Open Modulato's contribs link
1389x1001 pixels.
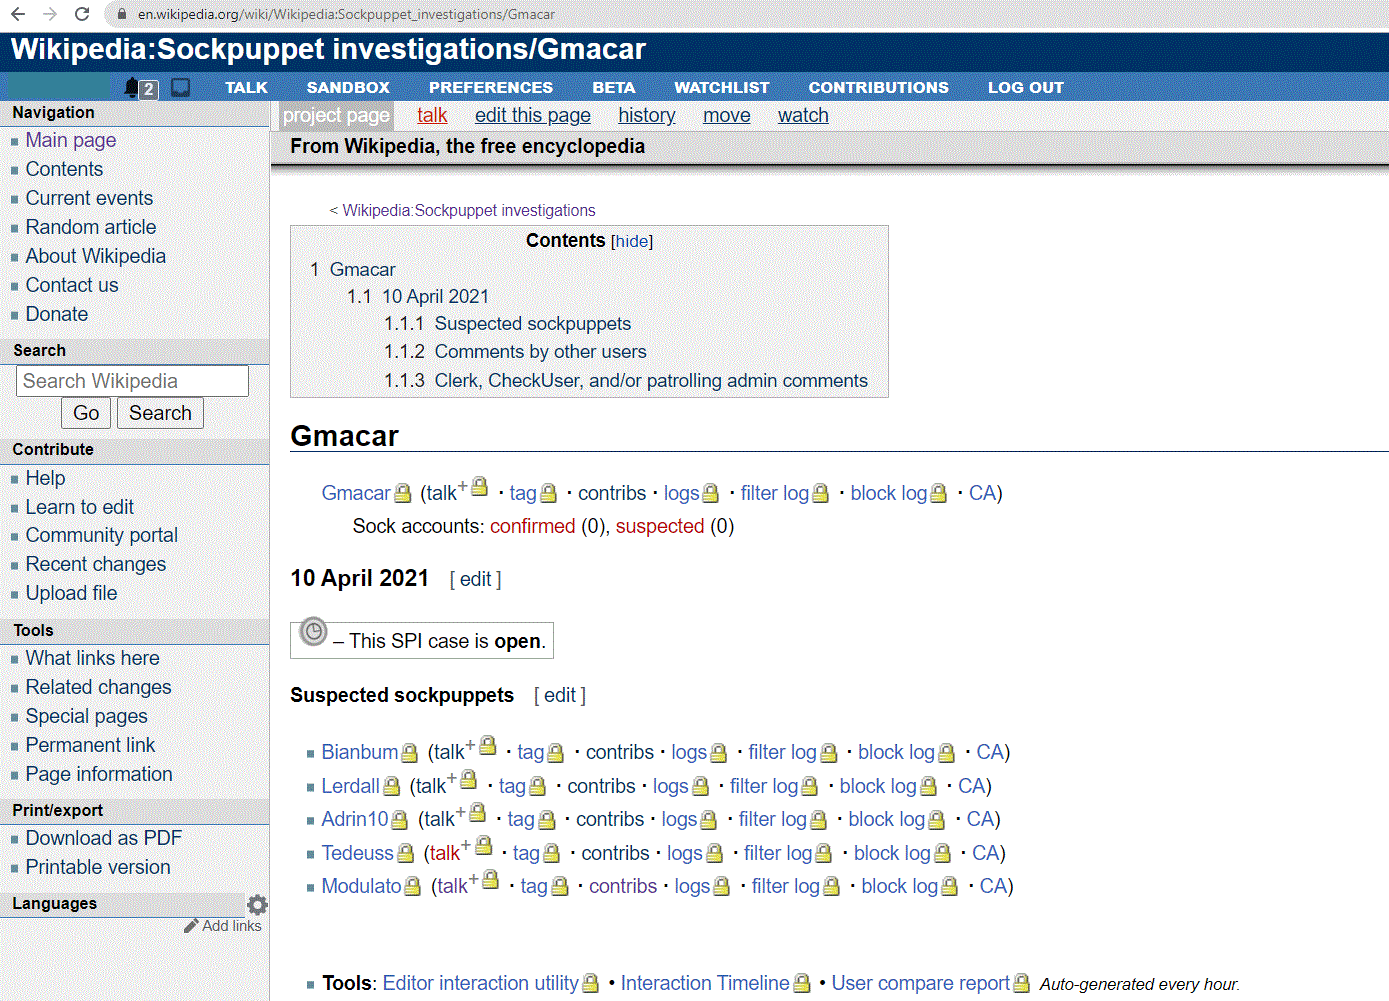(x=623, y=886)
